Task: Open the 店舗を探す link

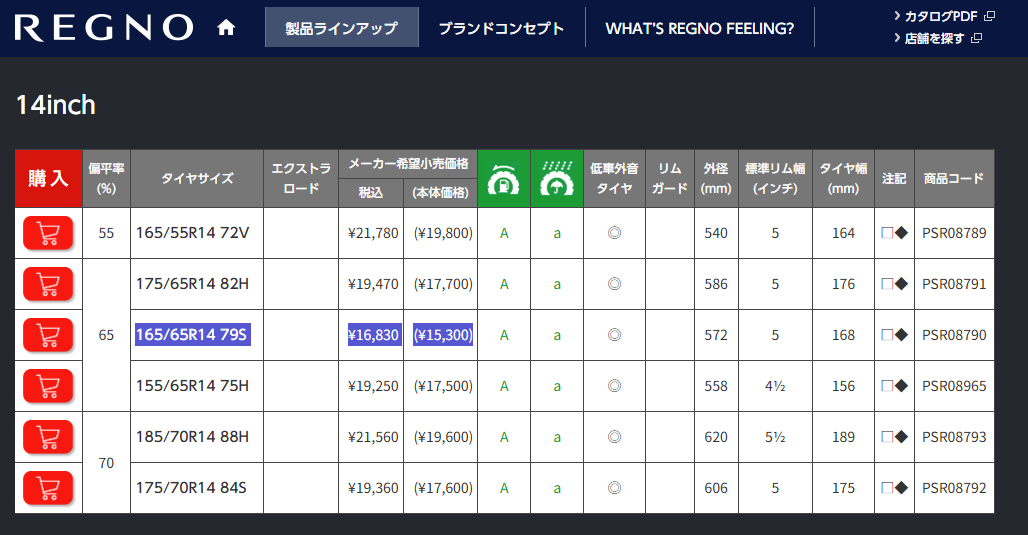Action: tap(934, 39)
